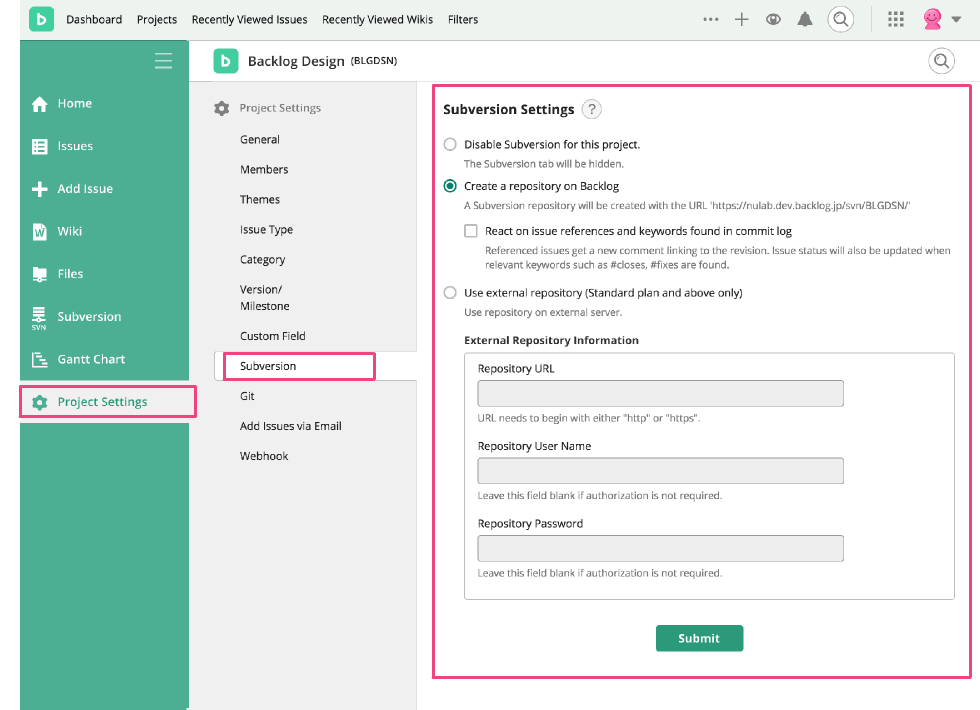The height and width of the screenshot is (710, 980).
Task: Click the Wiki document icon
Action: pos(39,232)
